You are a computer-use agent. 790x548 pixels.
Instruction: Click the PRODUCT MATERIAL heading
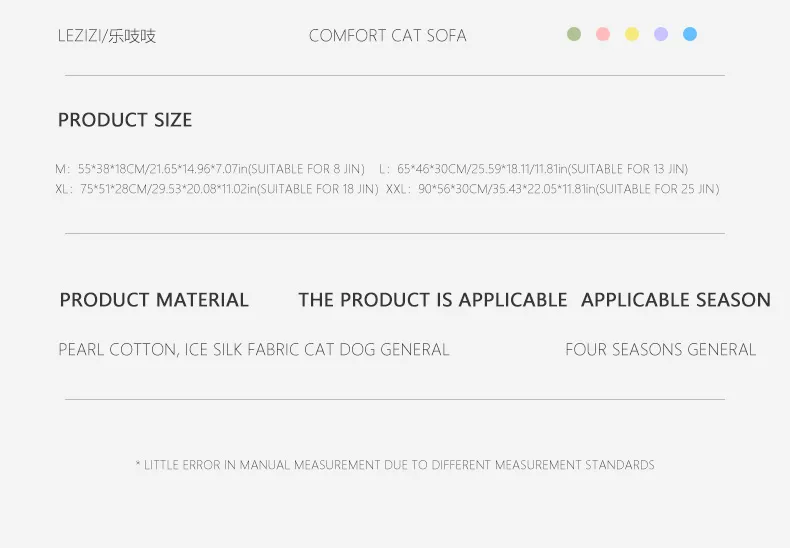(154, 300)
